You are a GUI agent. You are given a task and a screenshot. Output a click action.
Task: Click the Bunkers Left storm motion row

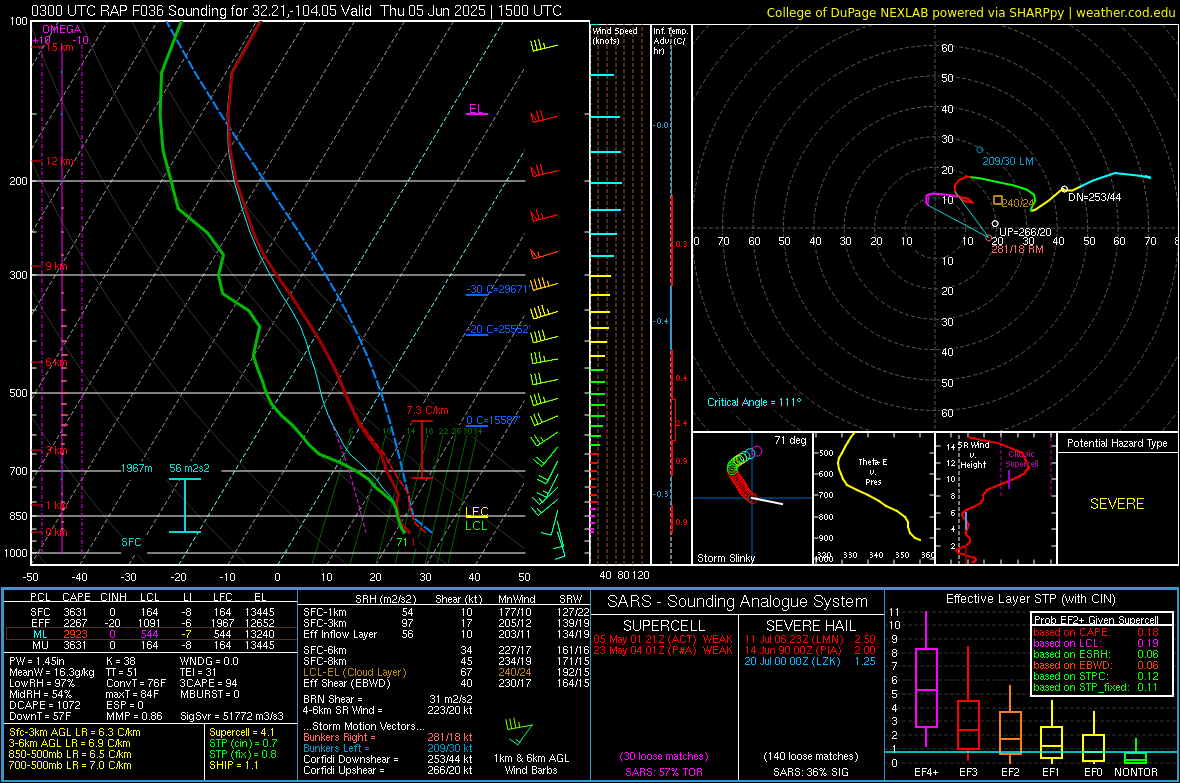388,748
